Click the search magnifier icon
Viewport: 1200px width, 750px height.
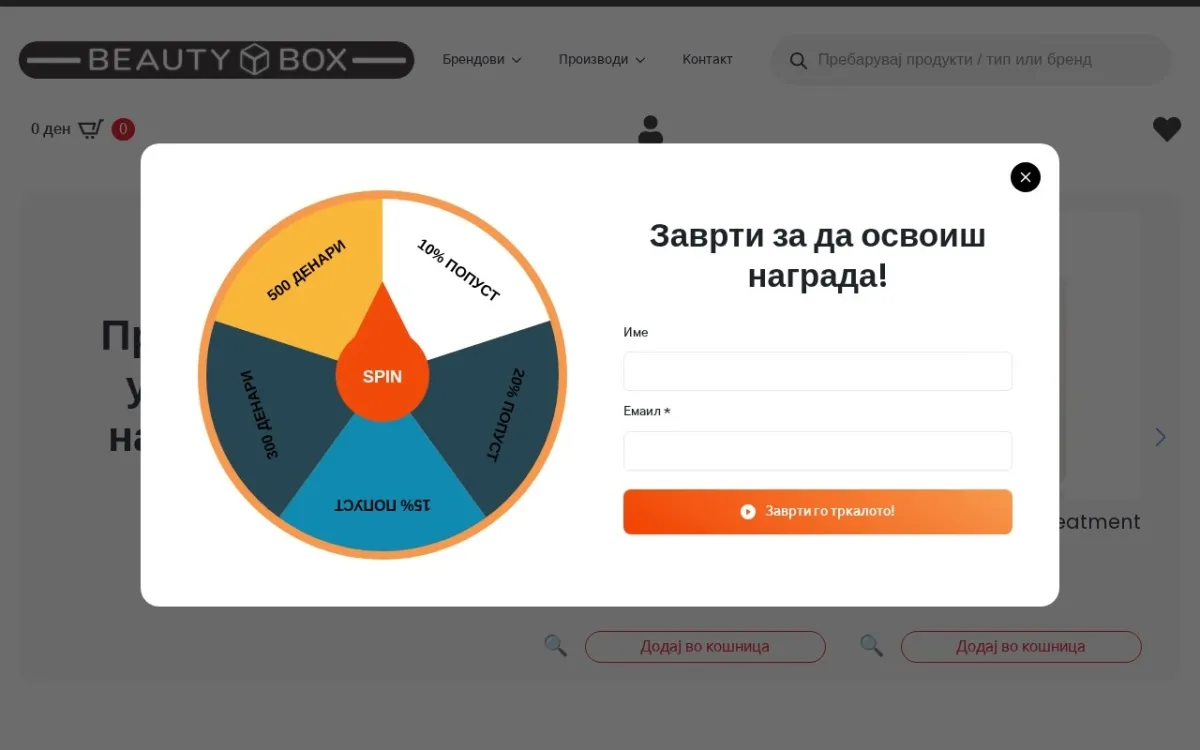[798, 61]
